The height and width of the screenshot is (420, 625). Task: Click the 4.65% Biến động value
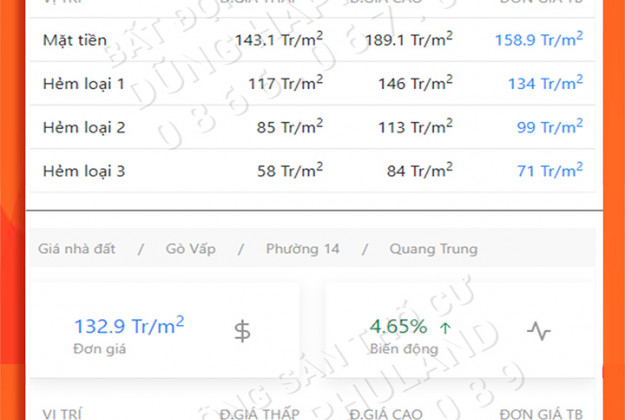click(398, 327)
